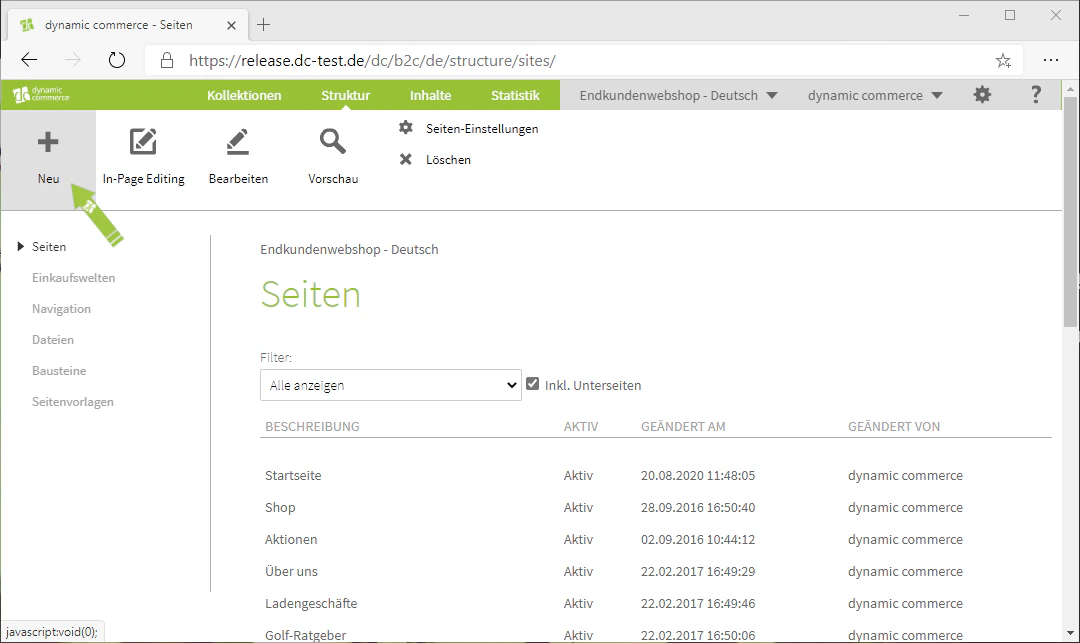This screenshot has height=643, width=1080.
Task: Open In-Page Editing tool
Action: tap(143, 157)
